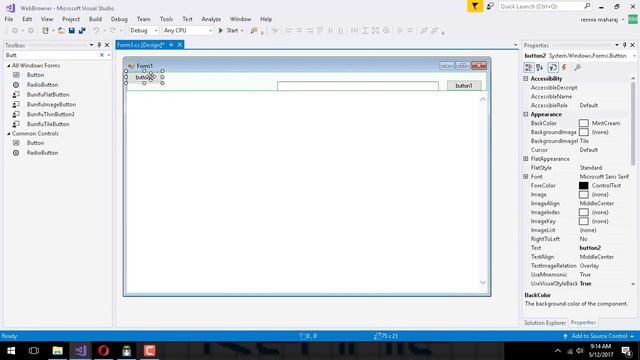
Task: Close the Form1.cs [Design] tab
Action: (x=180, y=45)
